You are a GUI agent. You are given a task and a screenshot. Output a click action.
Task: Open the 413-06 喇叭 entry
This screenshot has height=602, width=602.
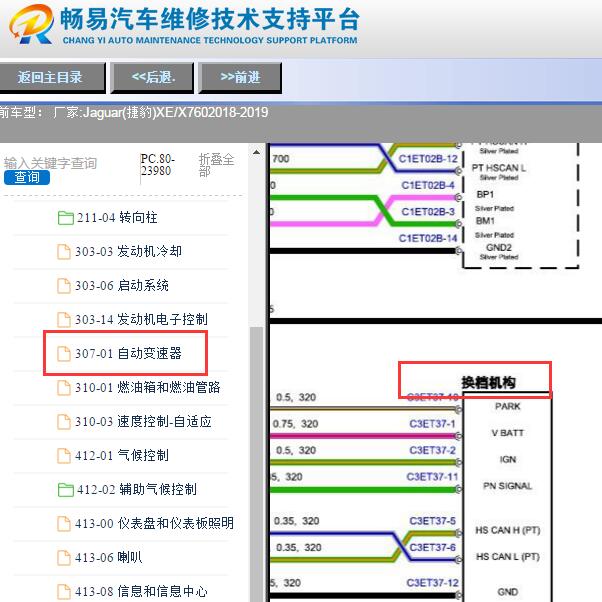109,557
